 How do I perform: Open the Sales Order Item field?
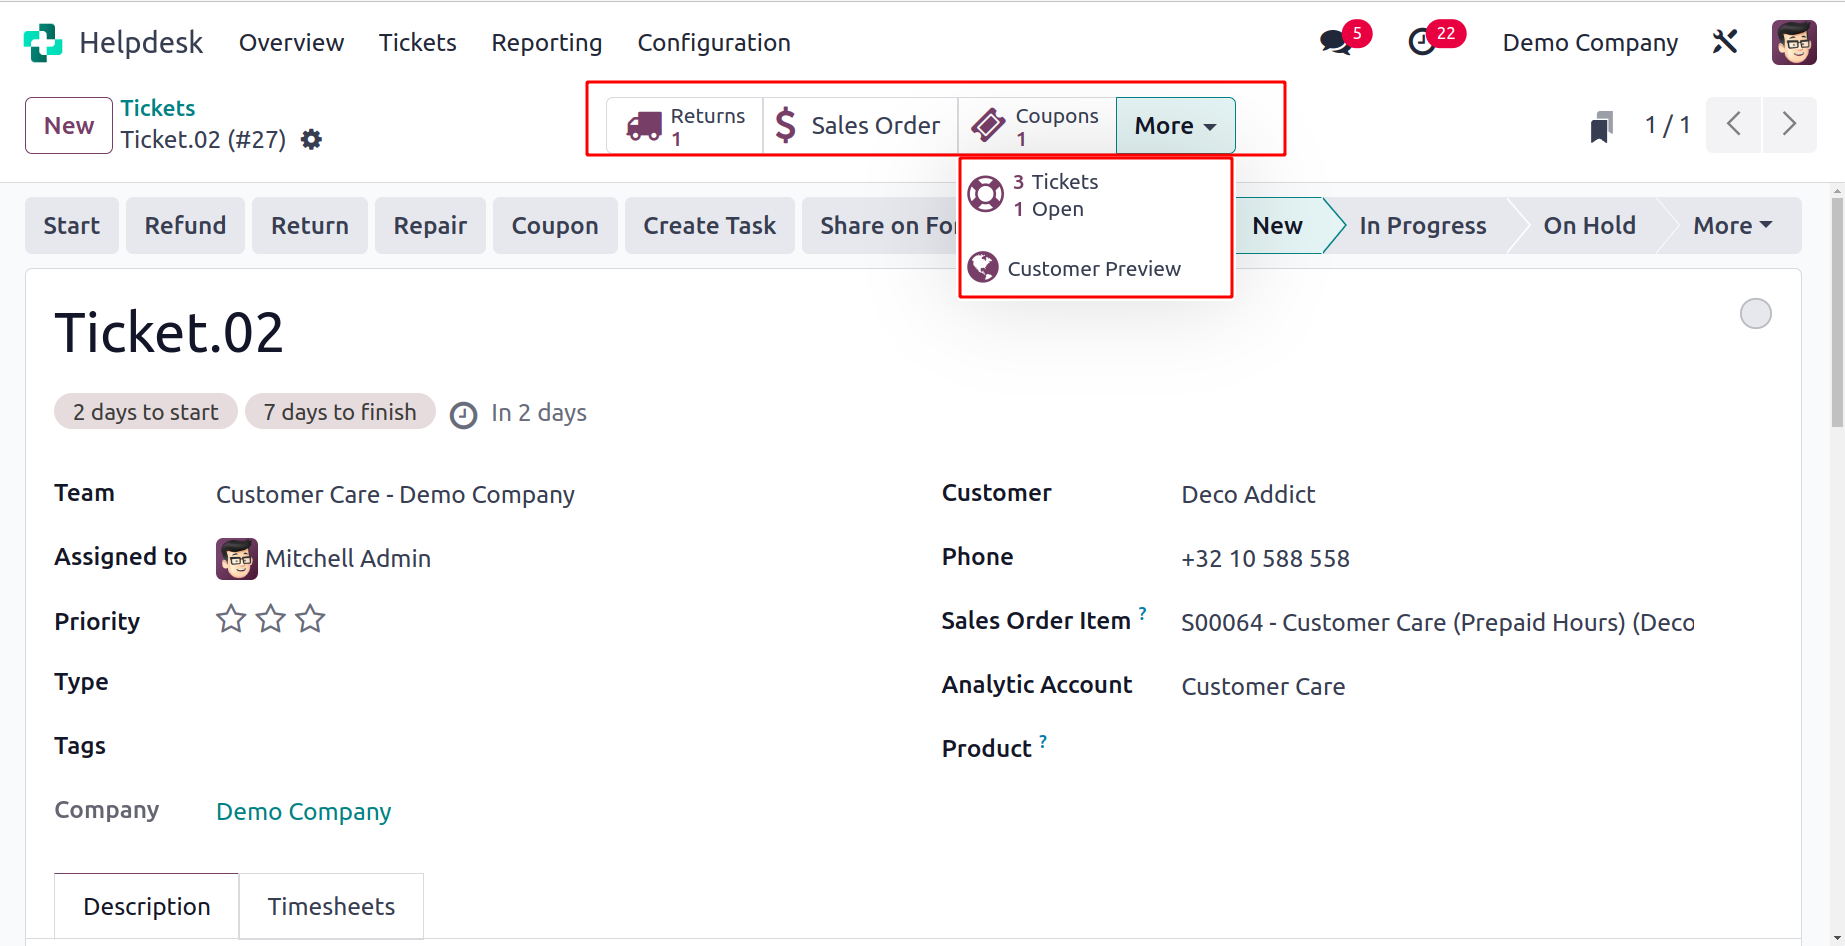(x=1438, y=623)
